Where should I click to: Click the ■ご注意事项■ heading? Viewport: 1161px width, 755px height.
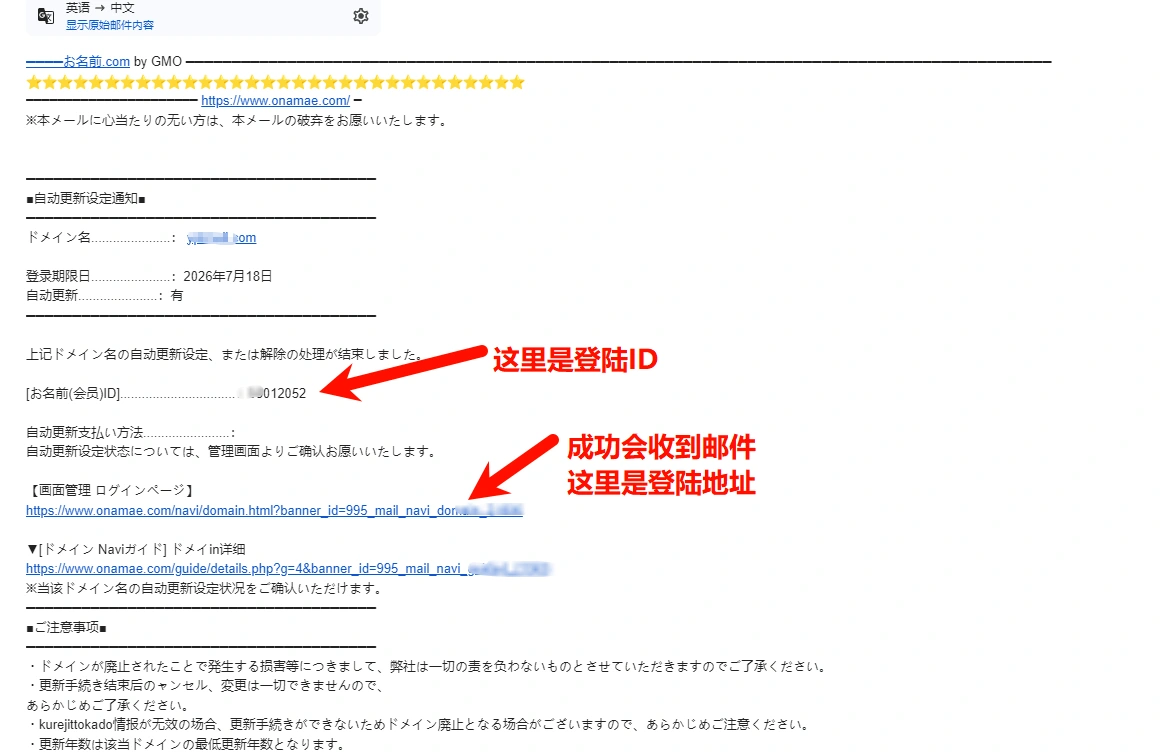pos(67,628)
